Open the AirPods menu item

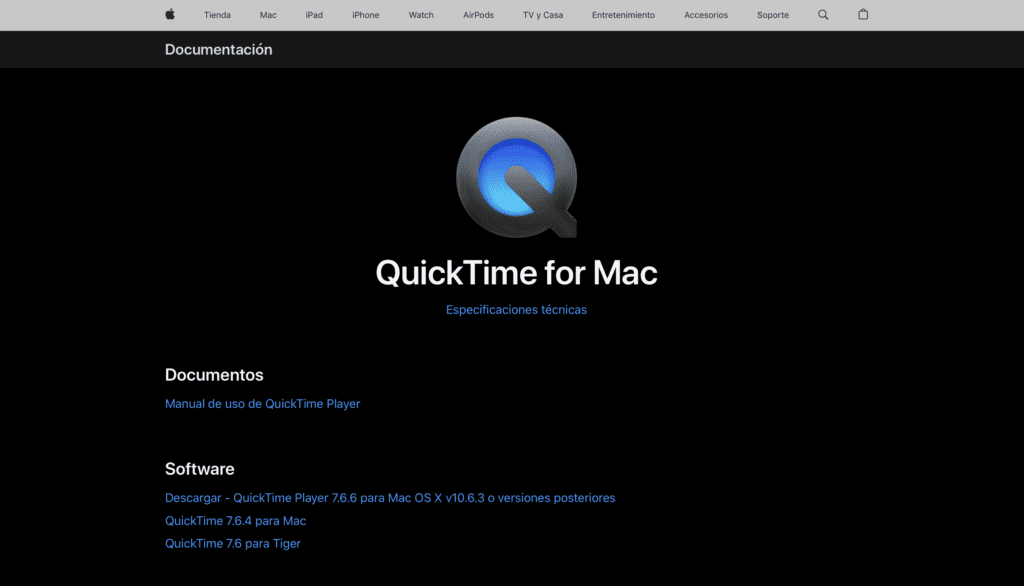click(x=479, y=15)
